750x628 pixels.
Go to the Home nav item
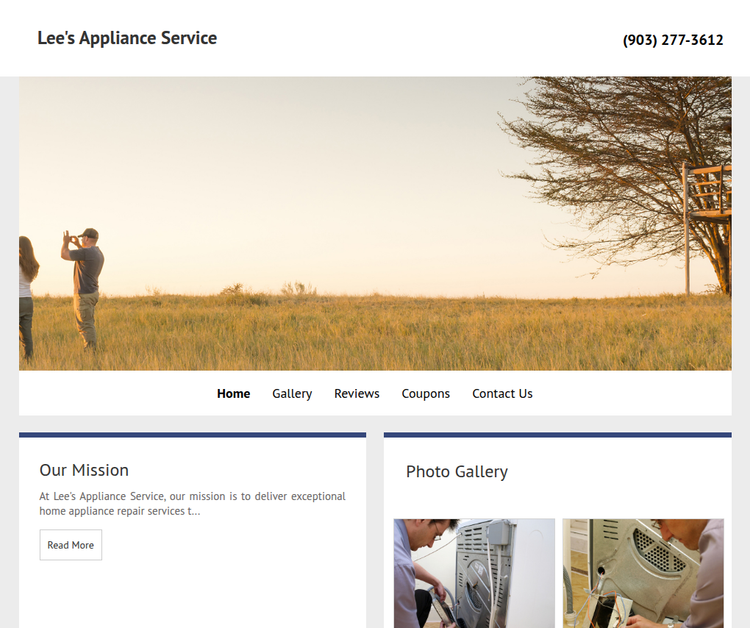pyautogui.click(x=233, y=393)
